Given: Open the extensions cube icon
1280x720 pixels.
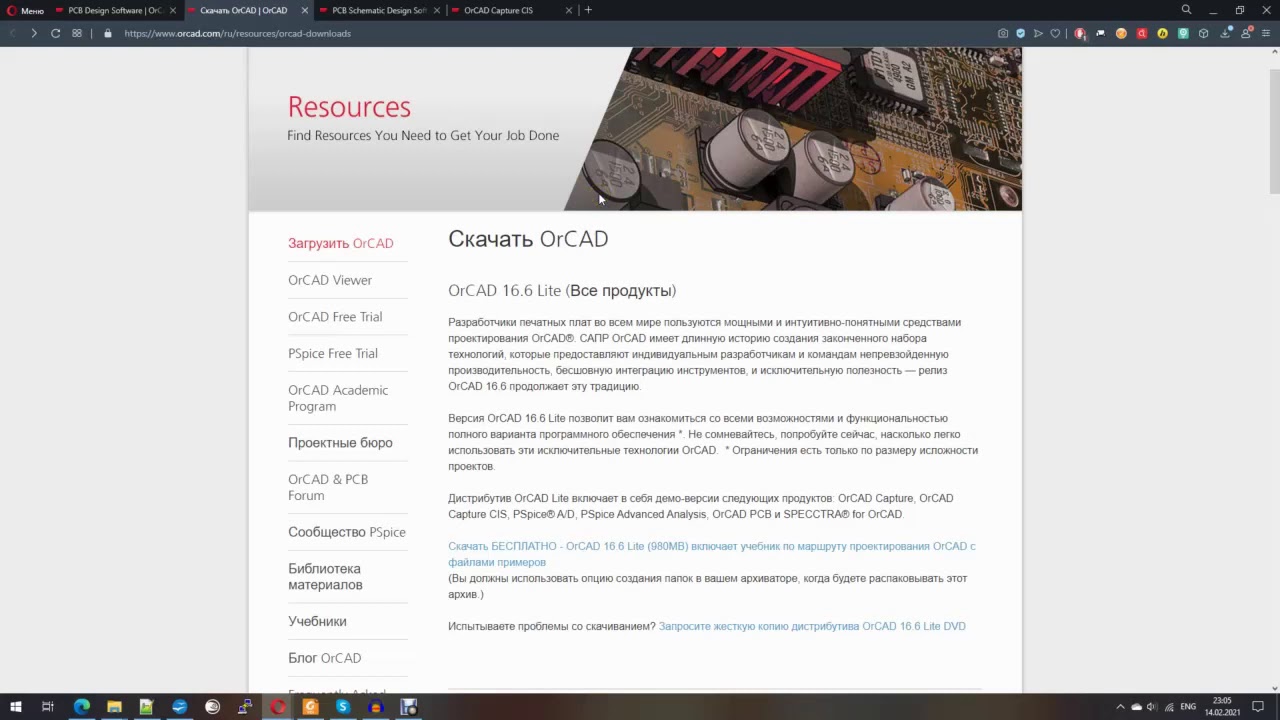Looking at the screenshot, I should [1204, 33].
